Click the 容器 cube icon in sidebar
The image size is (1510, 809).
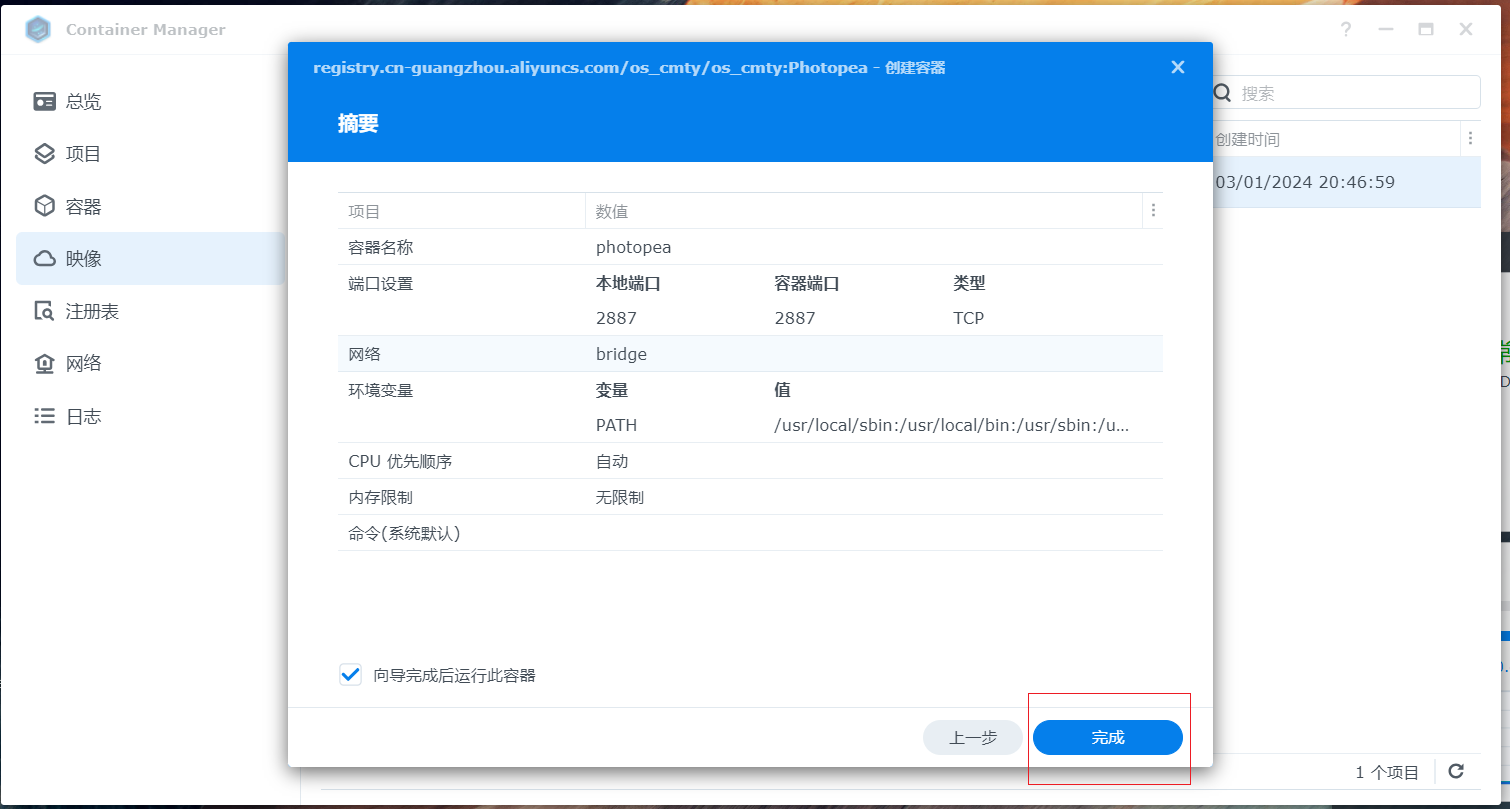pyautogui.click(x=44, y=207)
